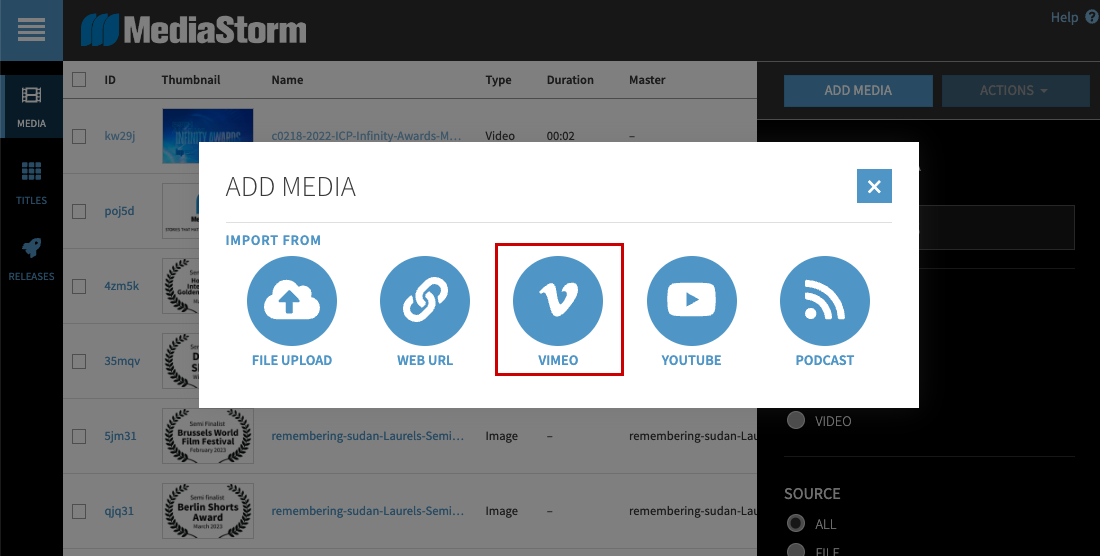Open media ID 5jm31
The image size is (1100, 556).
(x=120, y=436)
